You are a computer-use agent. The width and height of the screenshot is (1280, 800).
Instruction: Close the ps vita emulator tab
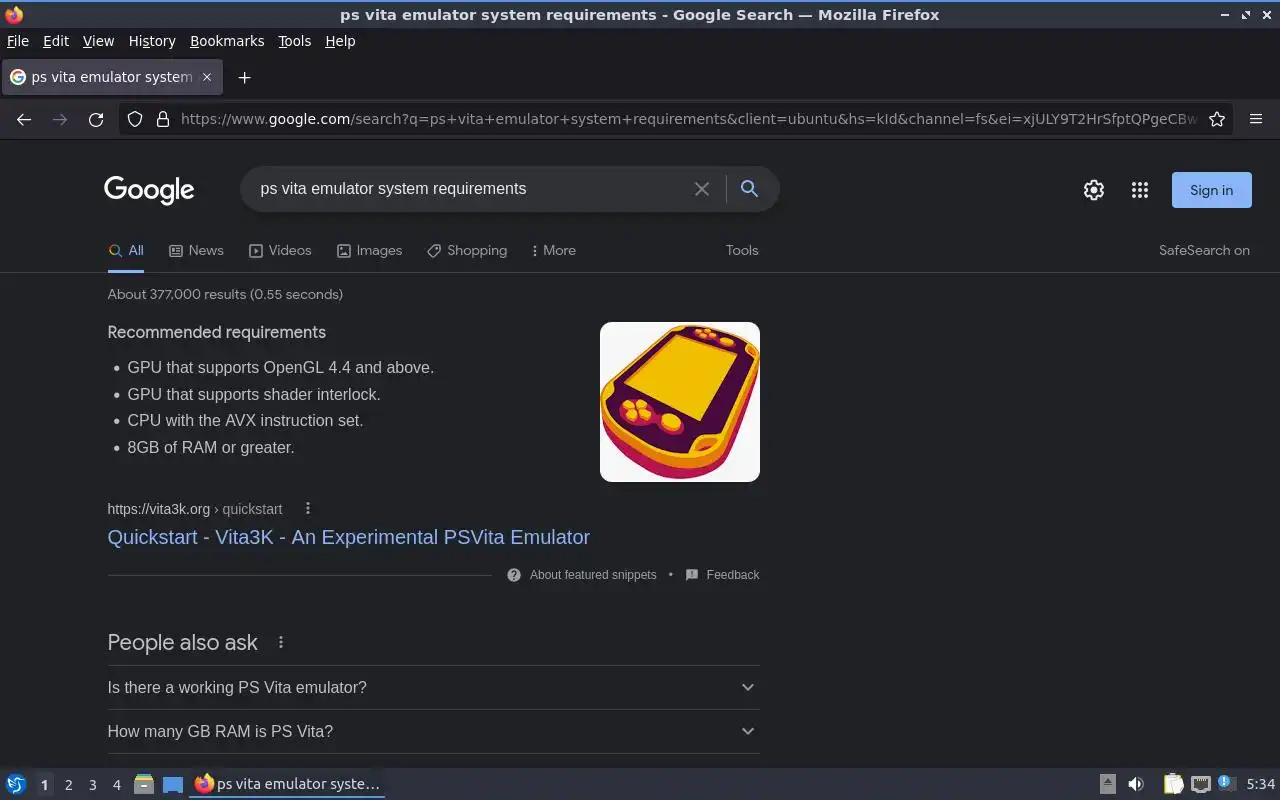[207, 77]
